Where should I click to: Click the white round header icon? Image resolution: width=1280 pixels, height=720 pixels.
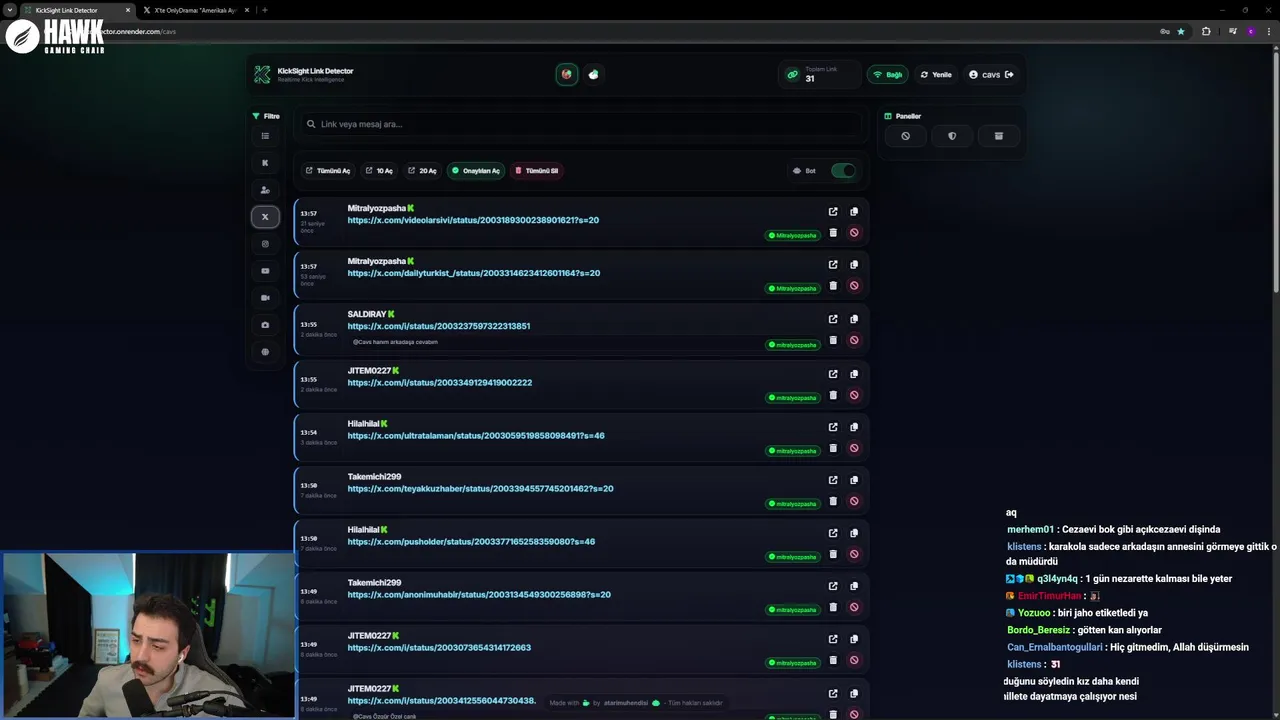pos(593,74)
